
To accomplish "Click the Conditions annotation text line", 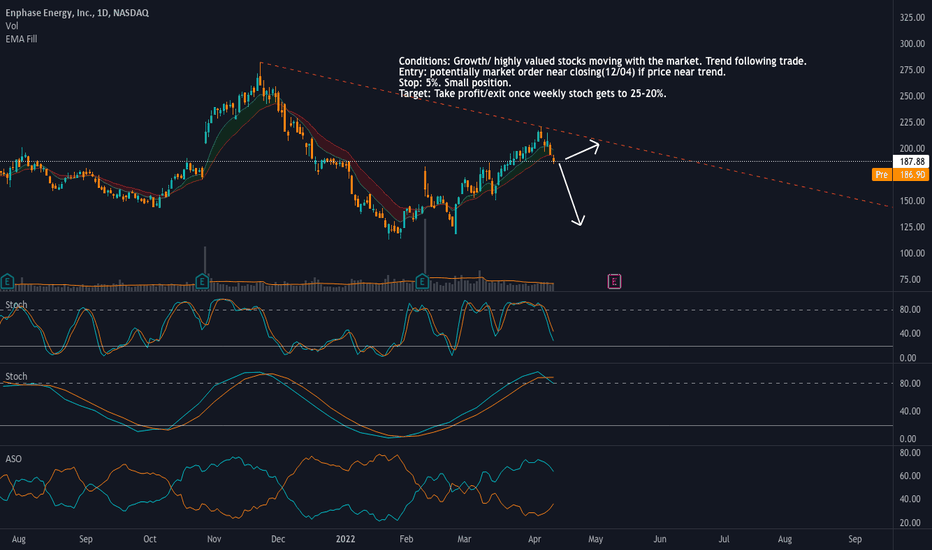I will (x=602, y=61).
